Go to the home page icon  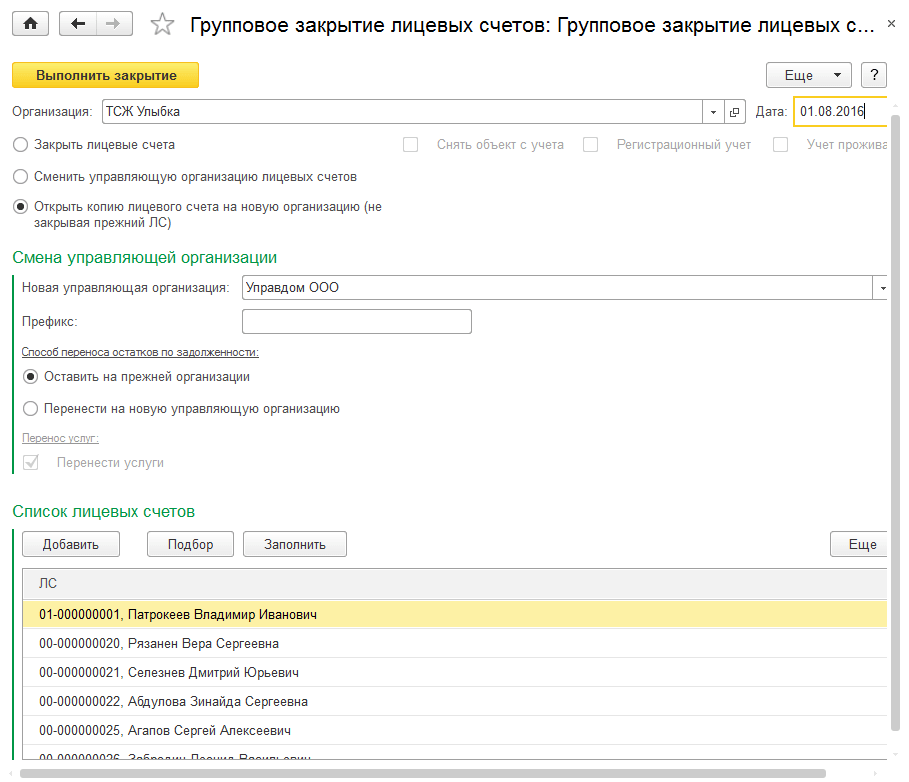pyautogui.click(x=30, y=24)
